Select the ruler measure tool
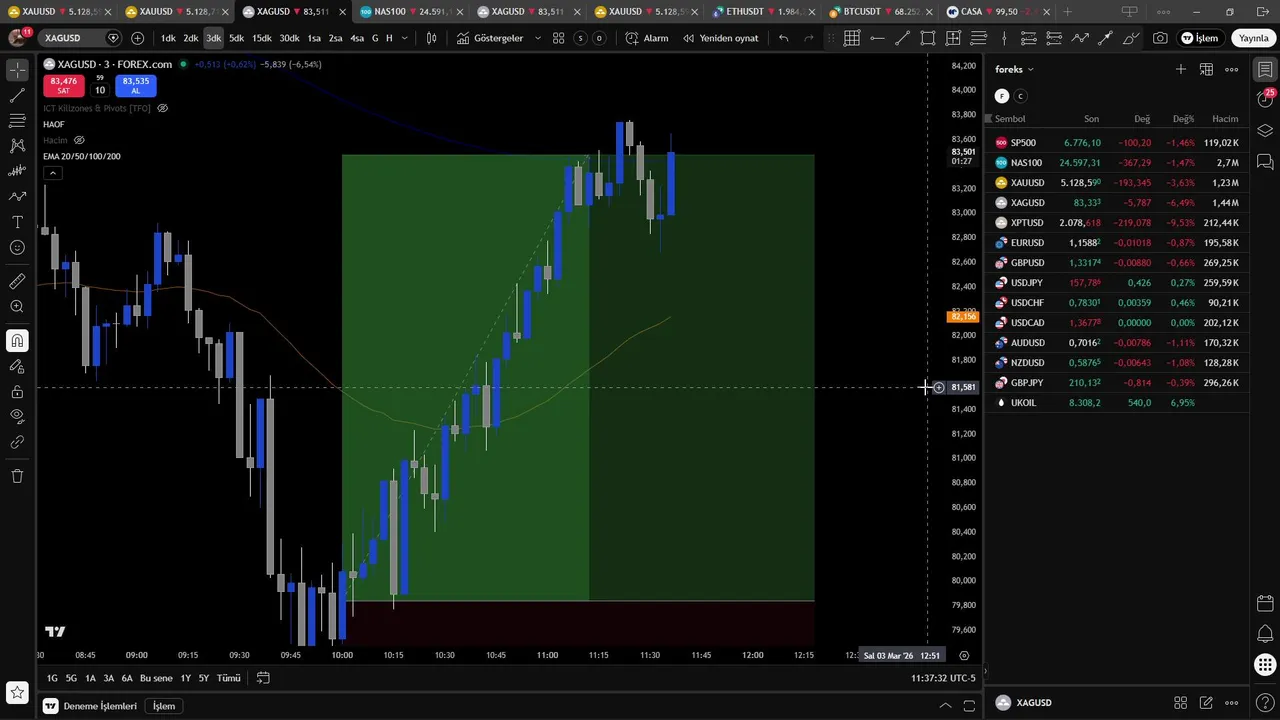The height and width of the screenshot is (720, 1280). click(x=17, y=282)
